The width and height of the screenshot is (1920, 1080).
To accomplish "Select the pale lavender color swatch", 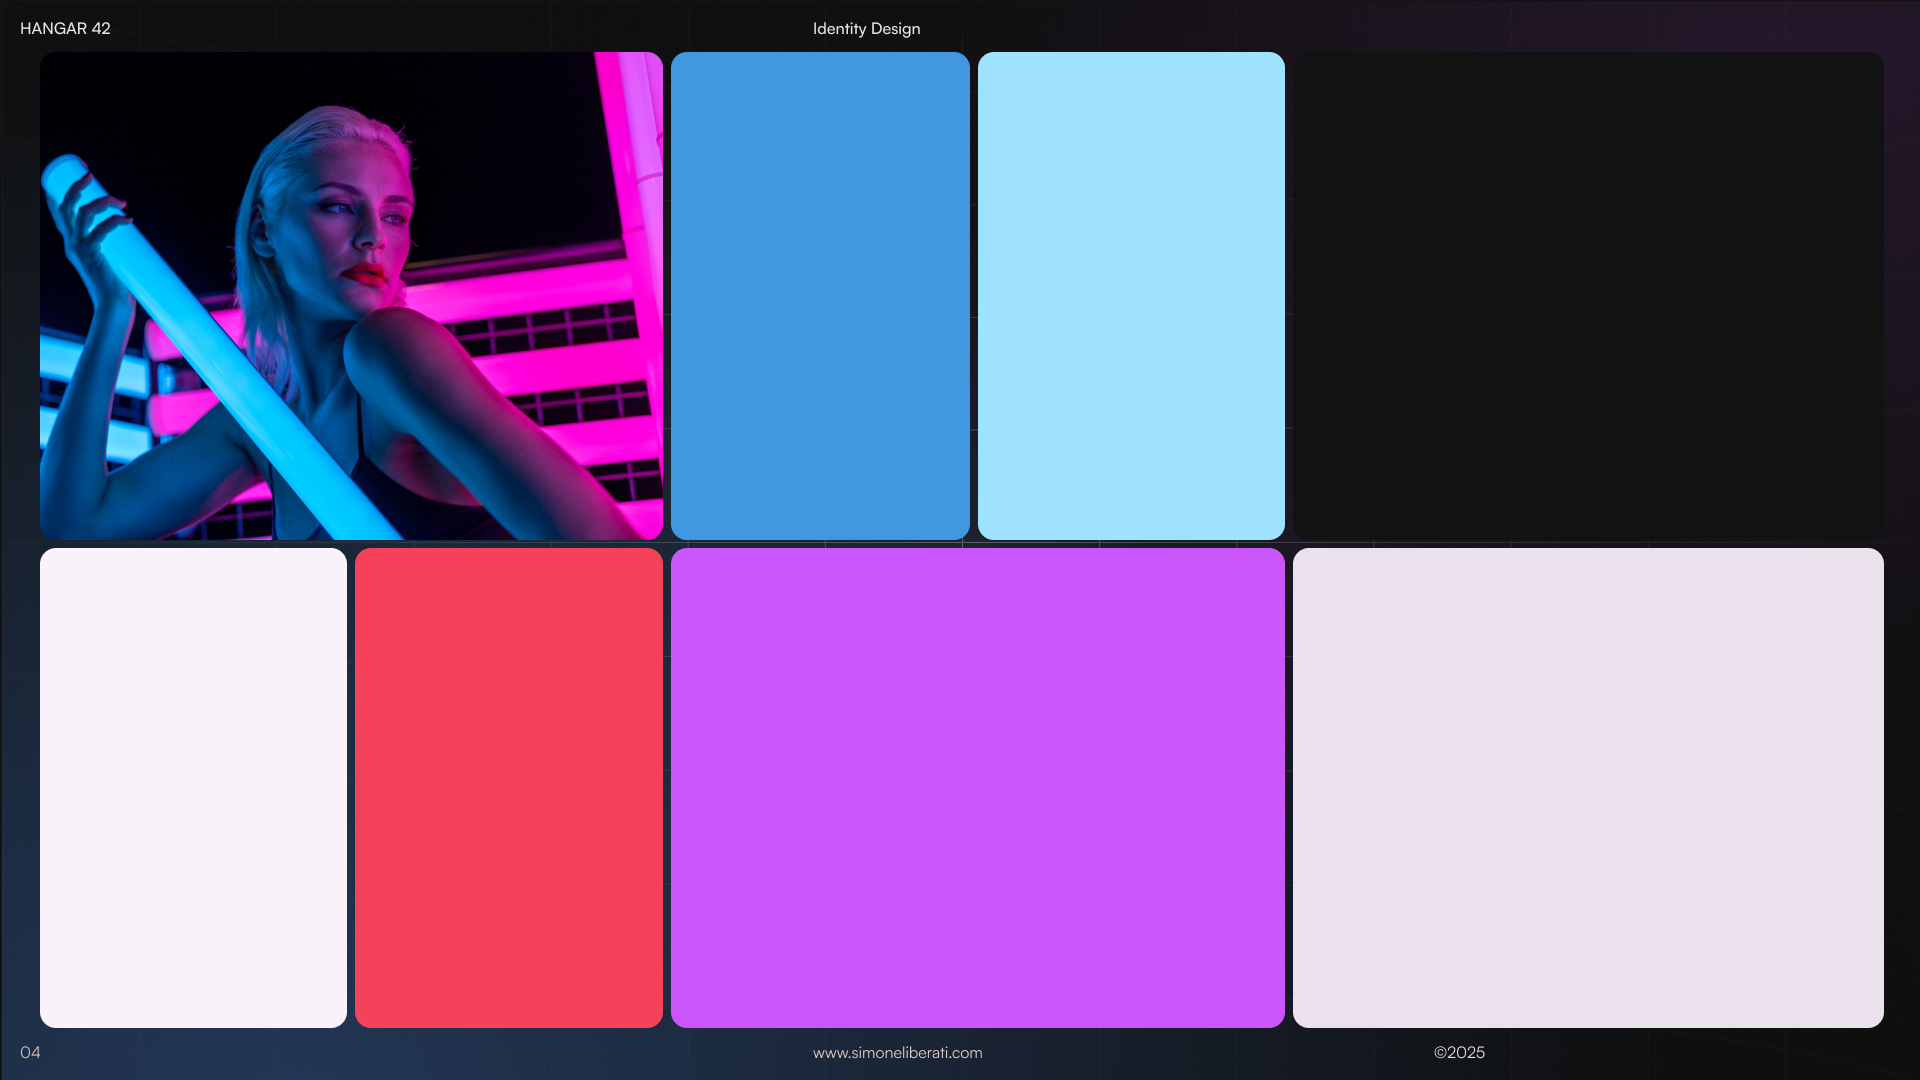I will 1588,788.
